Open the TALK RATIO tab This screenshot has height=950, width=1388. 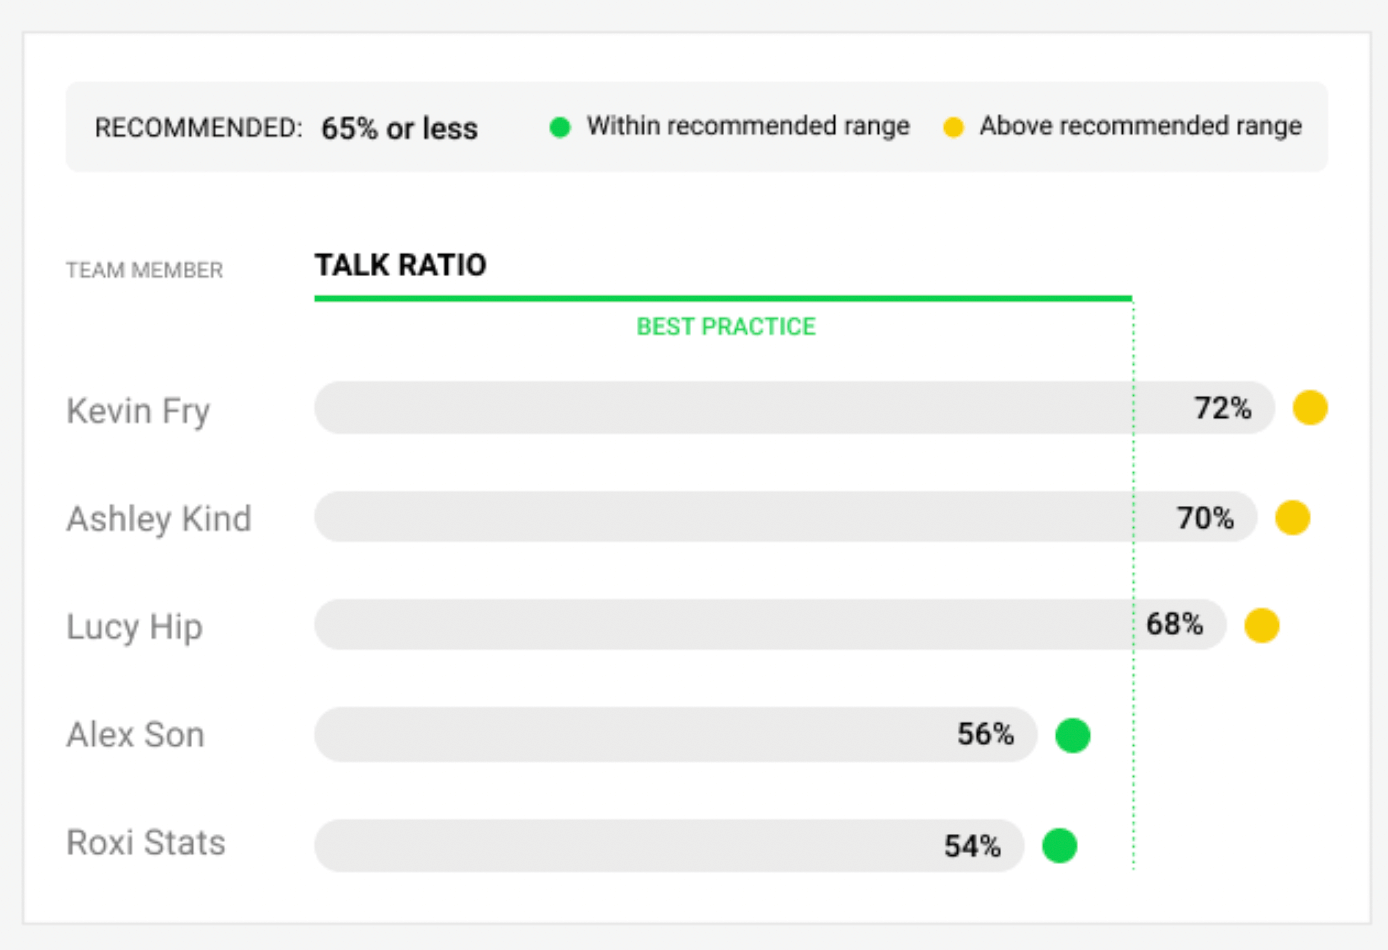400,265
